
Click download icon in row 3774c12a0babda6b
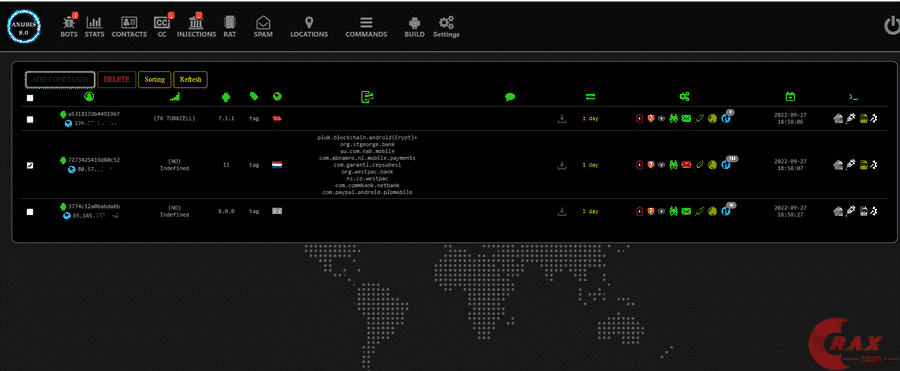point(561,211)
